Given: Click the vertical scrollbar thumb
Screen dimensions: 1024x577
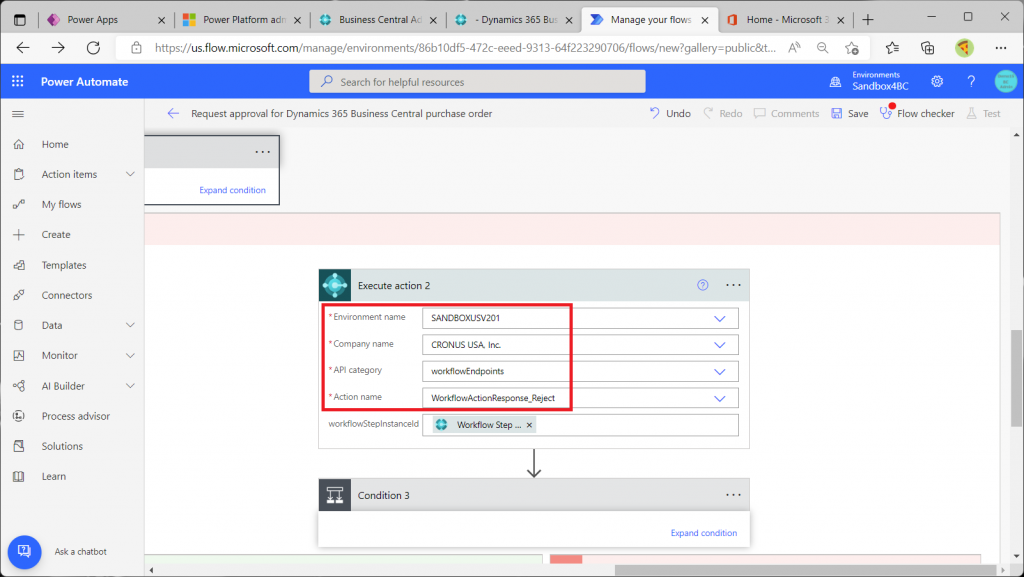Looking at the screenshot, I should [x=1016, y=378].
